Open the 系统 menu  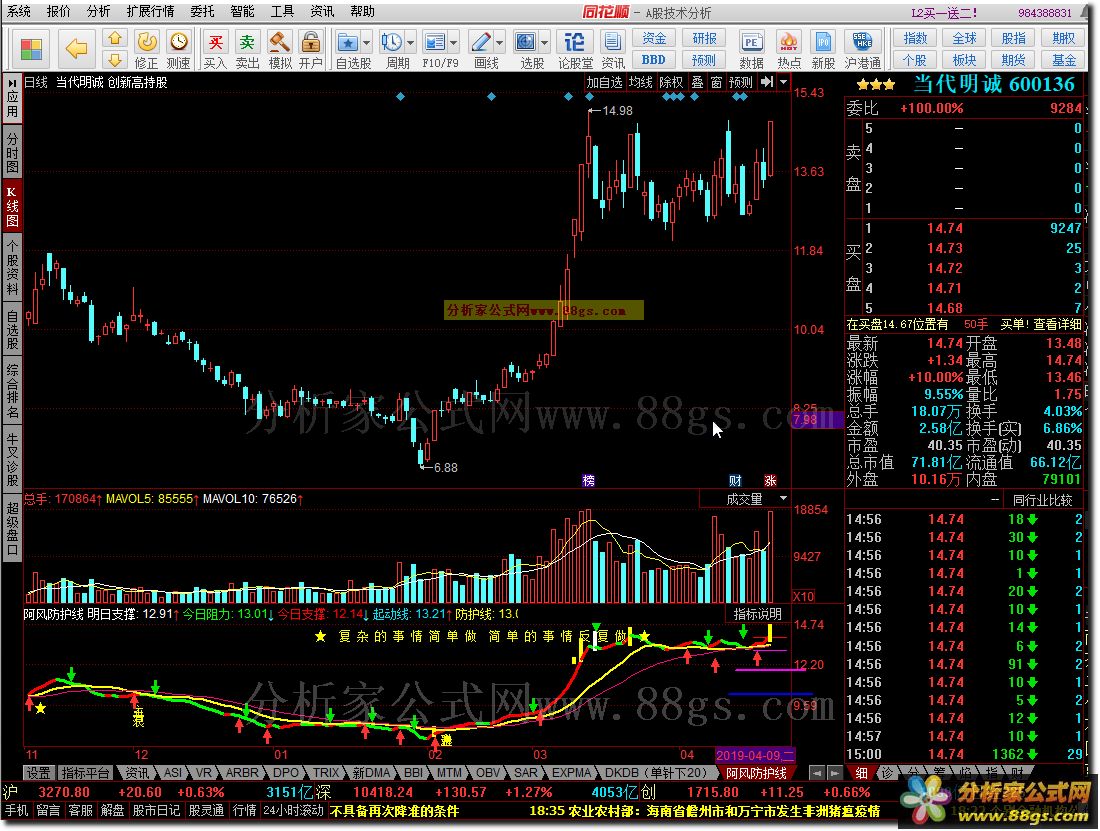19,11
